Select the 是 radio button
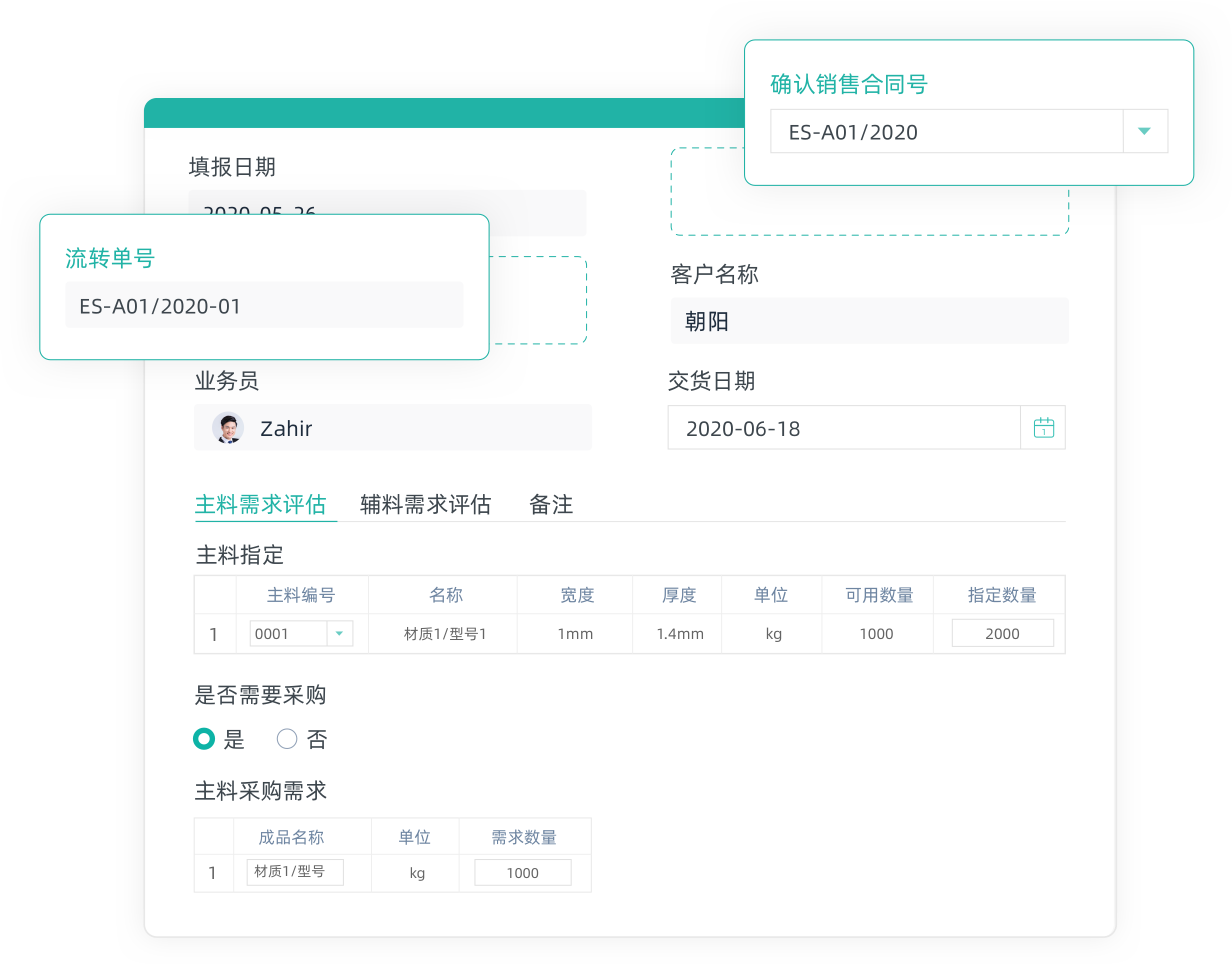The height and width of the screenshot is (964, 1232). click(x=204, y=739)
